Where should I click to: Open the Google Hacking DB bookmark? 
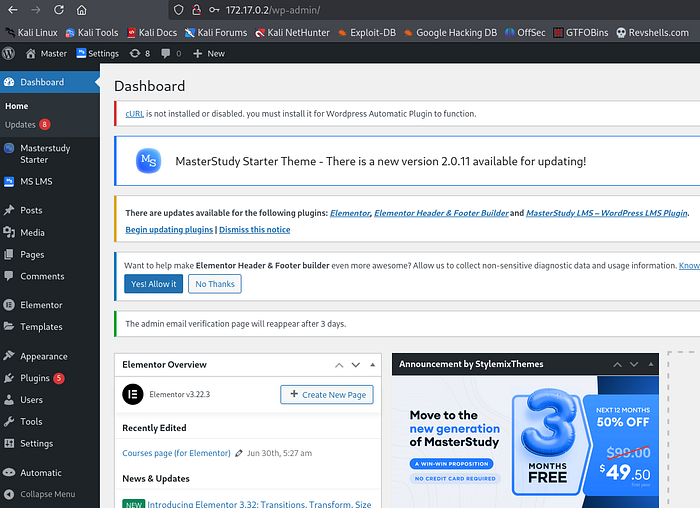pyautogui.click(x=450, y=33)
